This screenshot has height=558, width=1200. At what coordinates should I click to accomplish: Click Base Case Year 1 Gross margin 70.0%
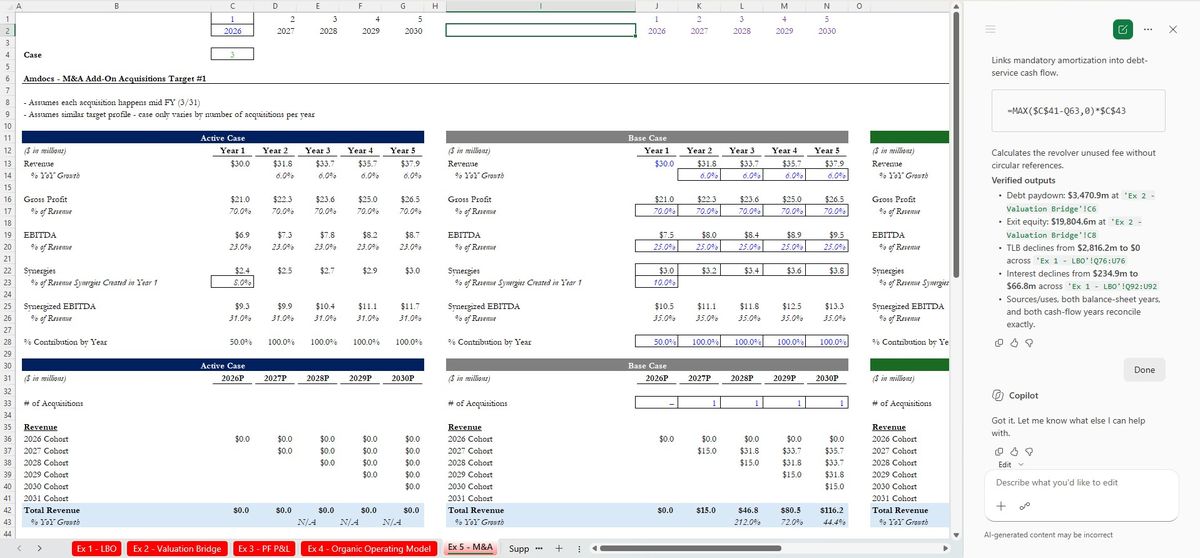657,211
